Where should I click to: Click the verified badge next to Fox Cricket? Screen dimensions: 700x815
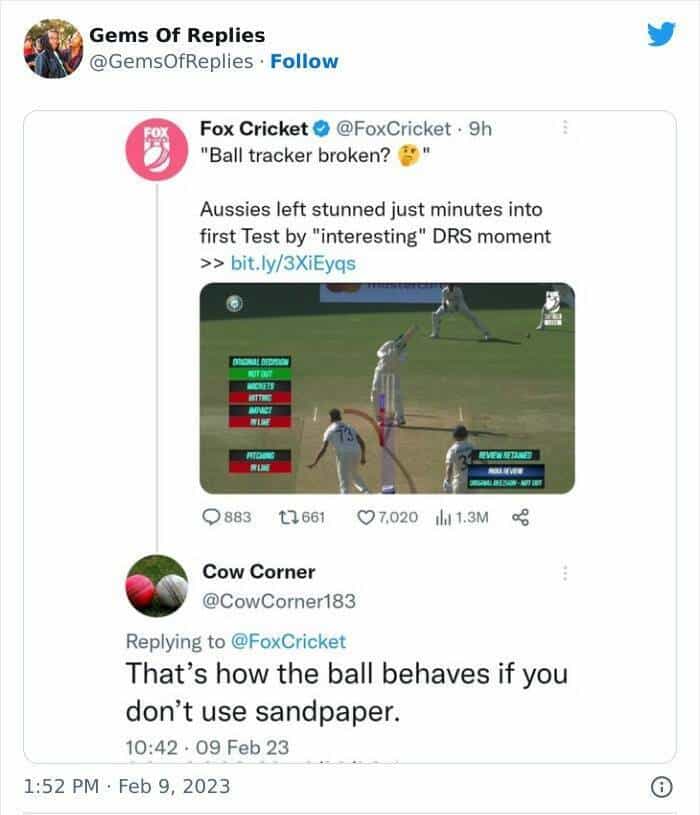click(321, 129)
